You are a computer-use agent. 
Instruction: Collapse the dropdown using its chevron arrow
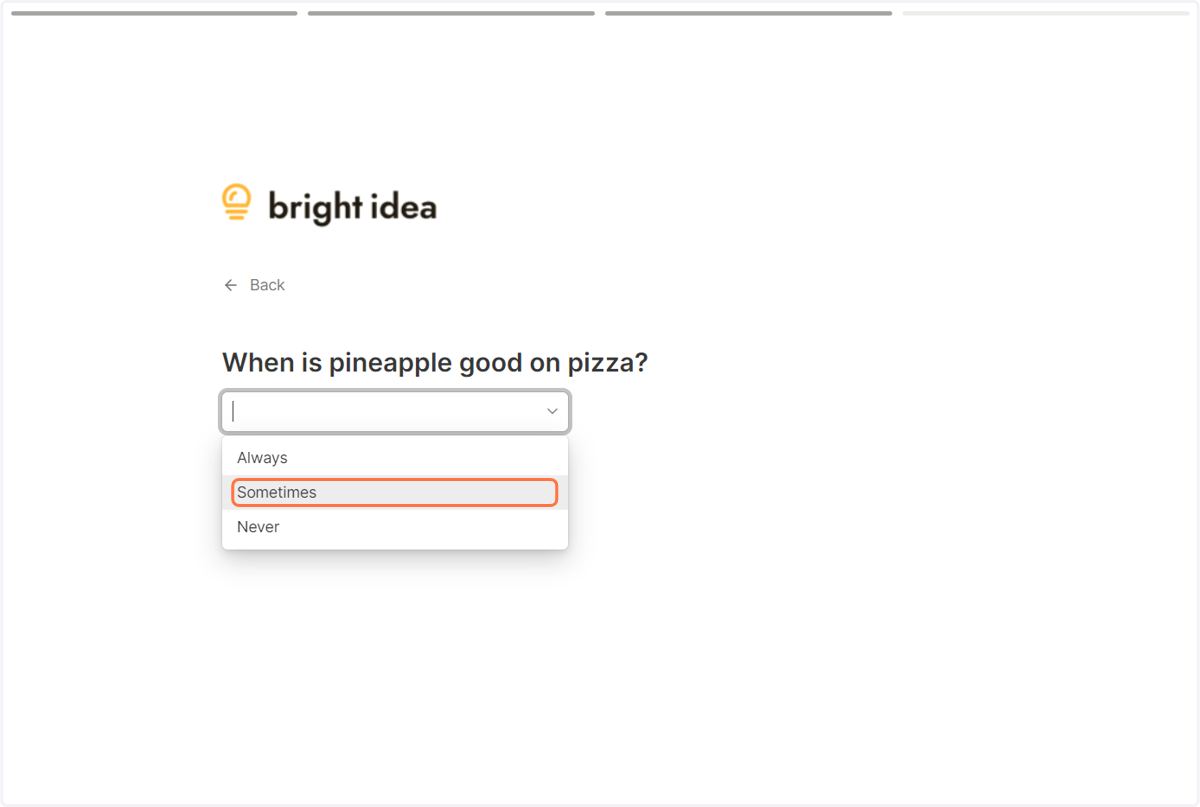552,411
